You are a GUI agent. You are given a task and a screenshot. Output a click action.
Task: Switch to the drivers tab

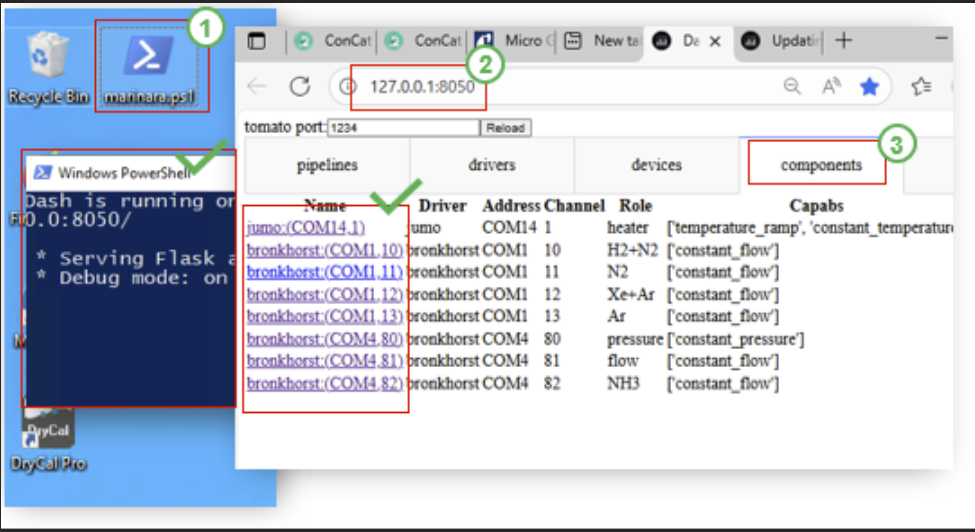point(492,165)
